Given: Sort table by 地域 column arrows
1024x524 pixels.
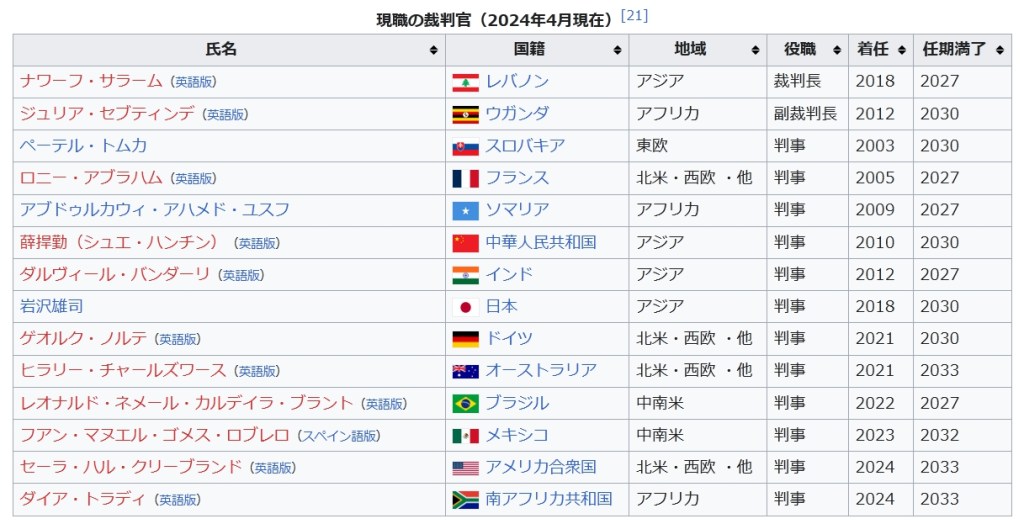Looking at the screenshot, I should click(x=755, y=50).
